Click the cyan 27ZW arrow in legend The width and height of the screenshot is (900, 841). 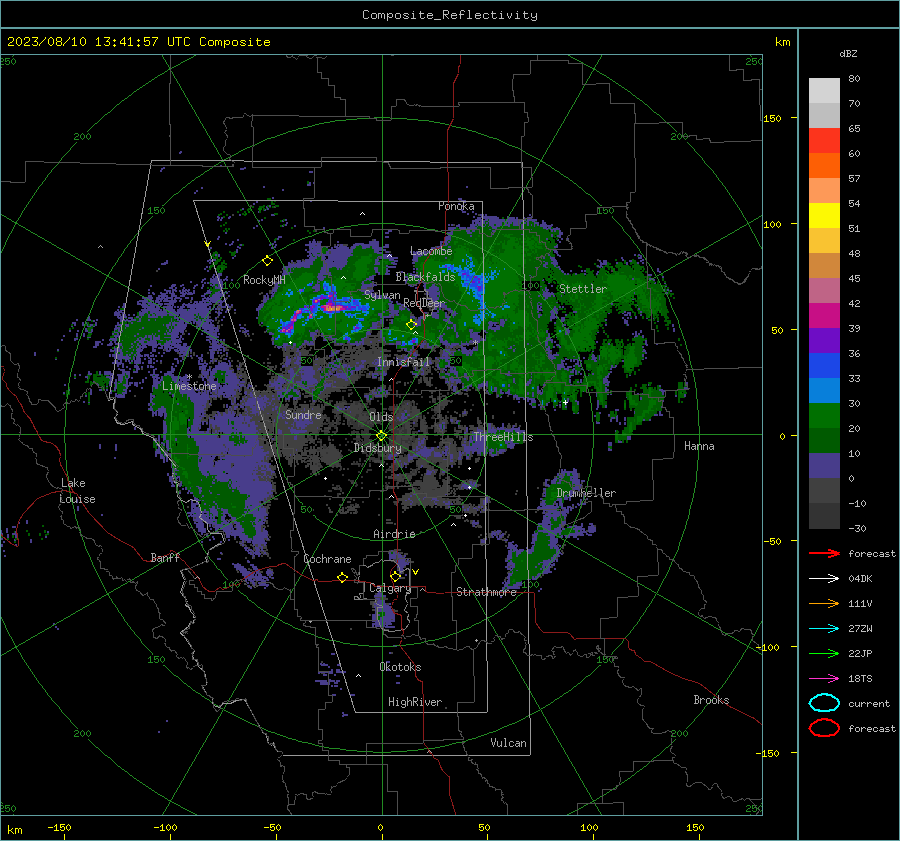824,628
